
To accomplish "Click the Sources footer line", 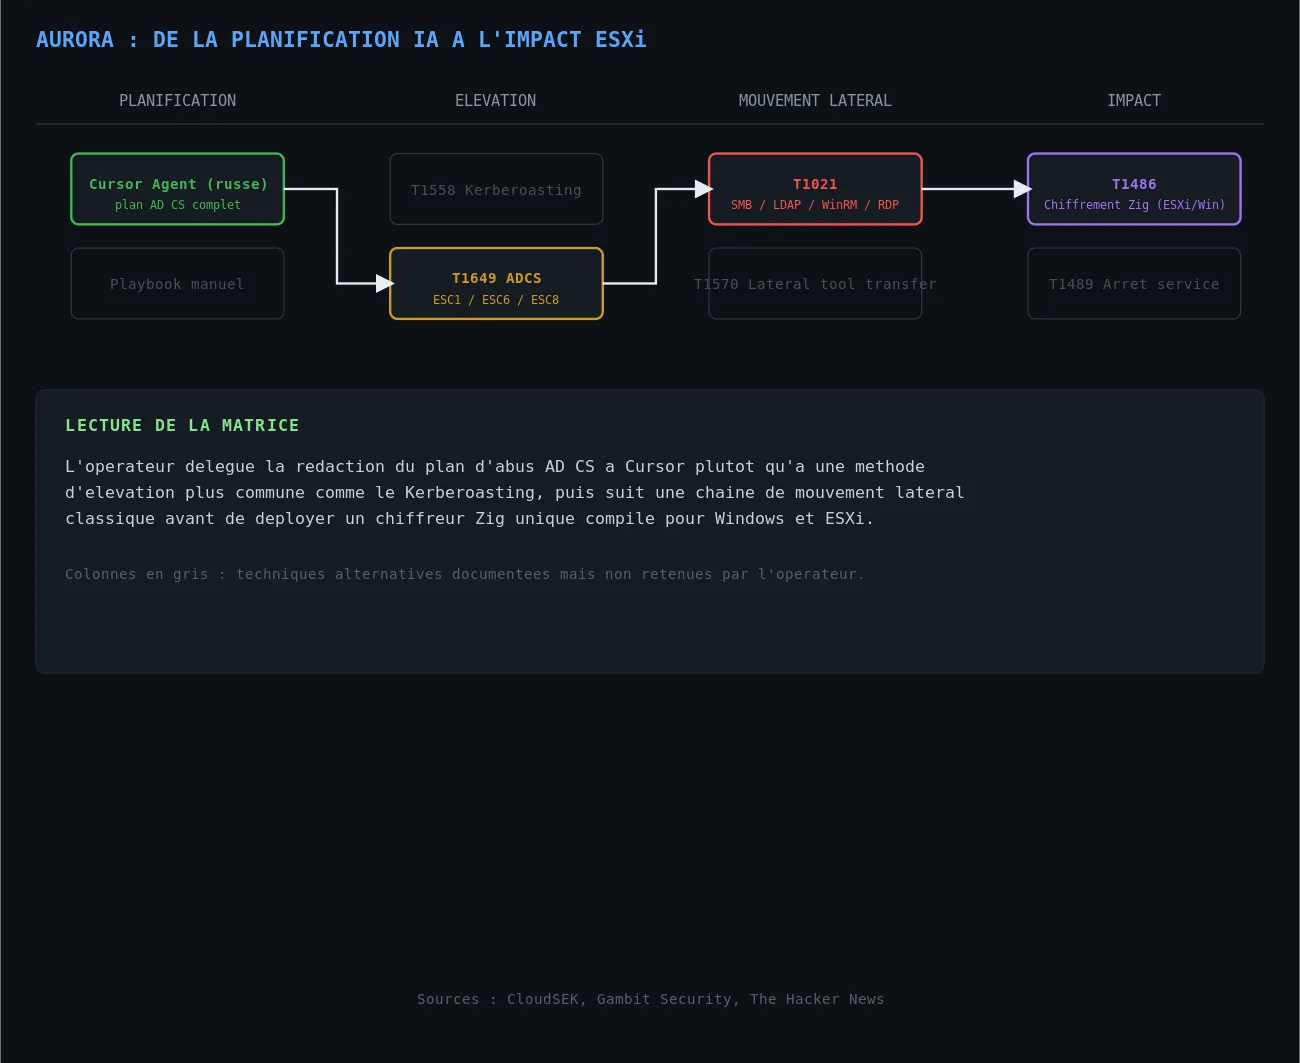I will point(650,999).
